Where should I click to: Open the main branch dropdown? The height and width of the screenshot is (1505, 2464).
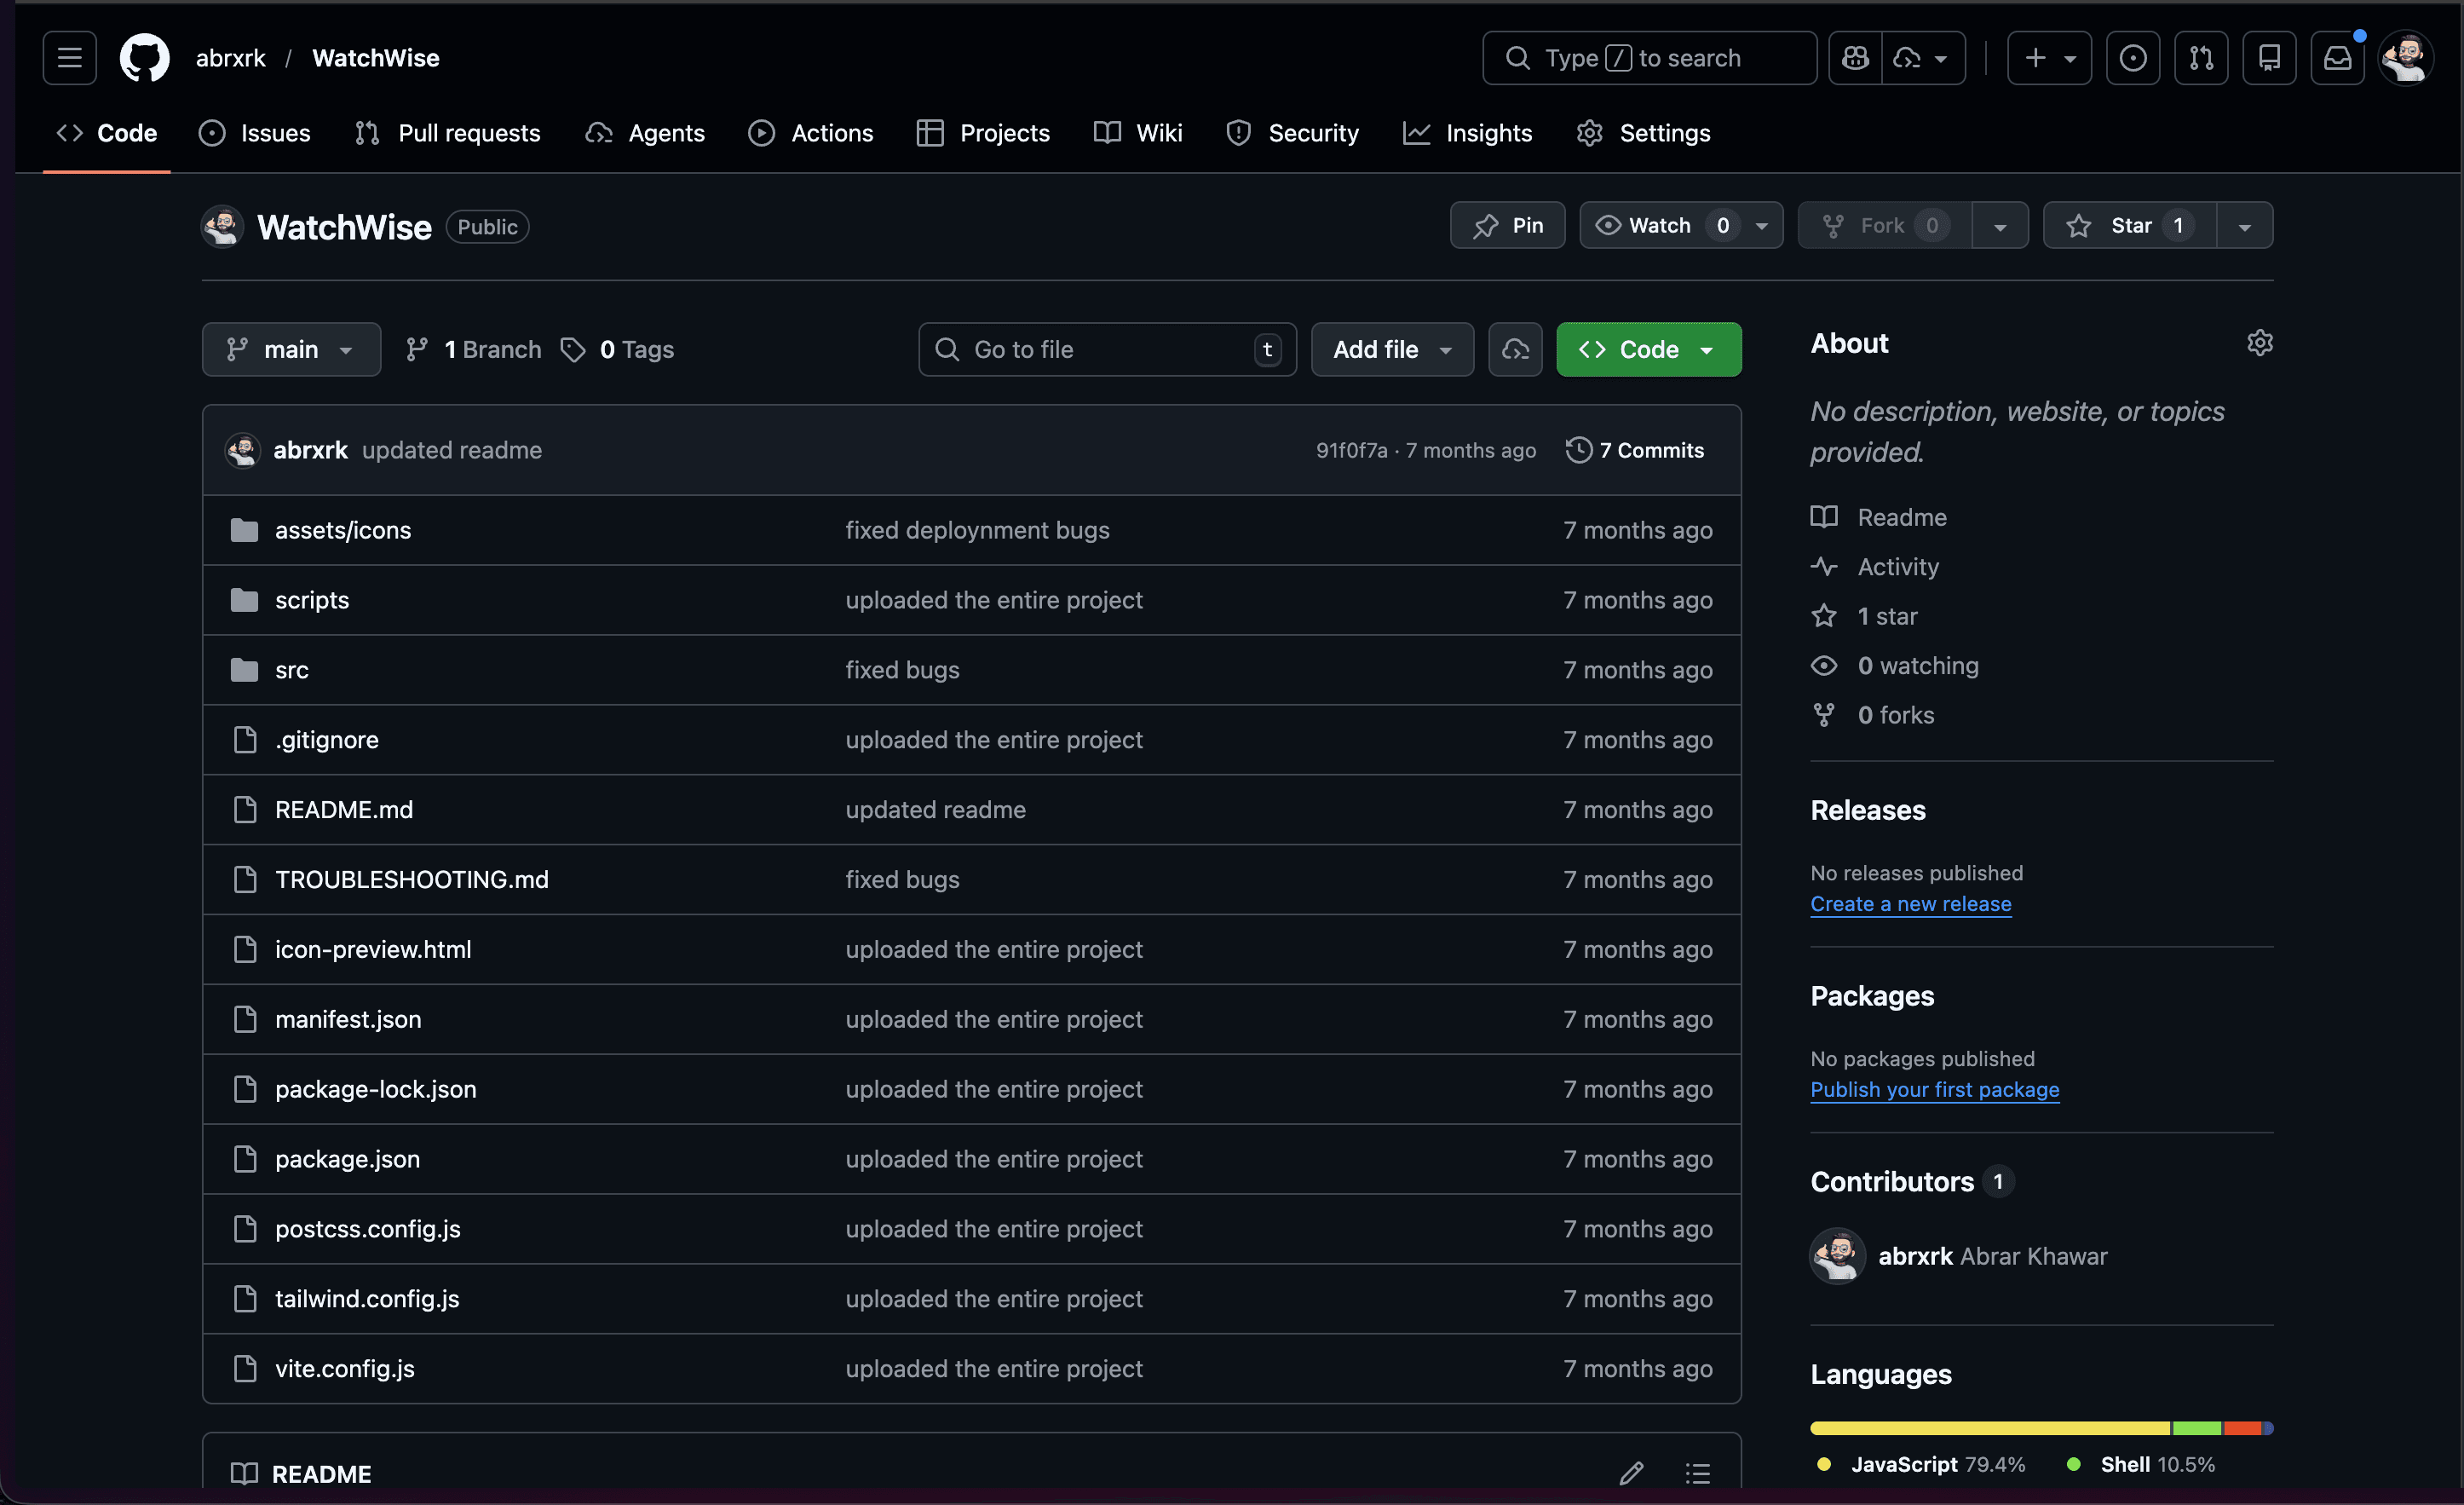[291, 350]
